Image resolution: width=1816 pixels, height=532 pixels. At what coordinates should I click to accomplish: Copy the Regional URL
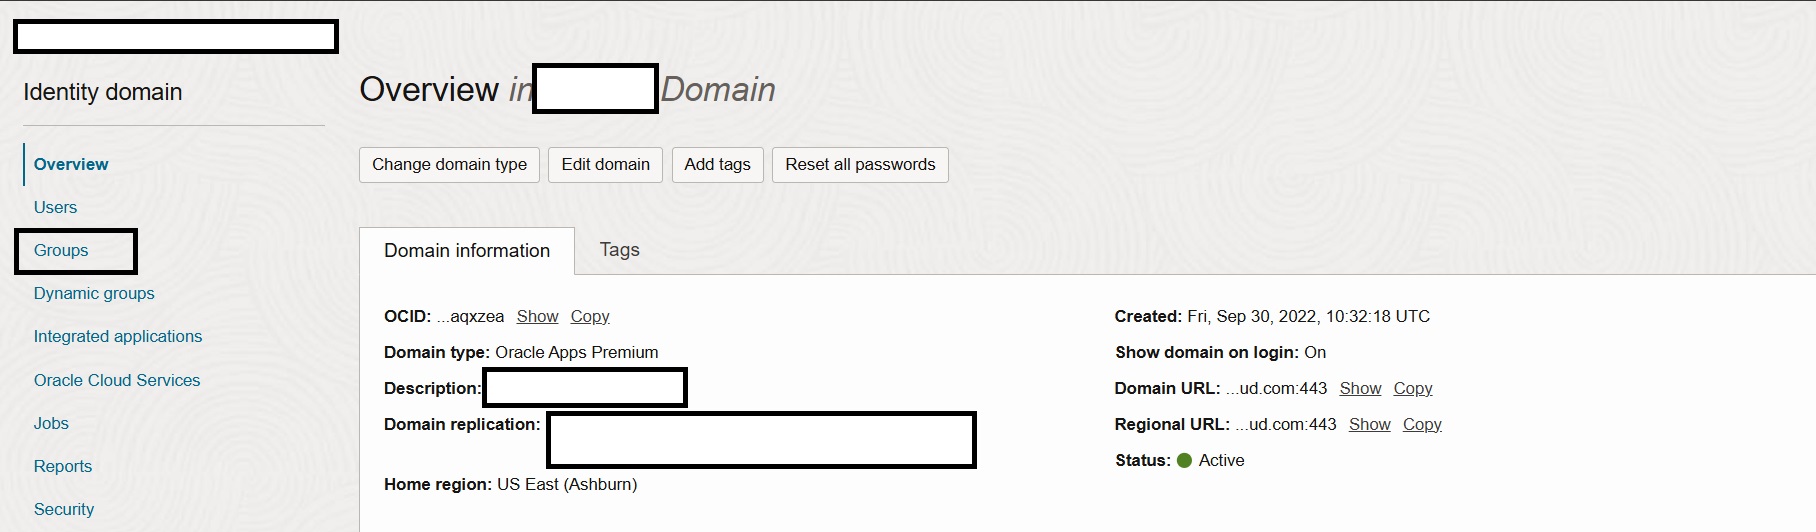click(x=1422, y=424)
